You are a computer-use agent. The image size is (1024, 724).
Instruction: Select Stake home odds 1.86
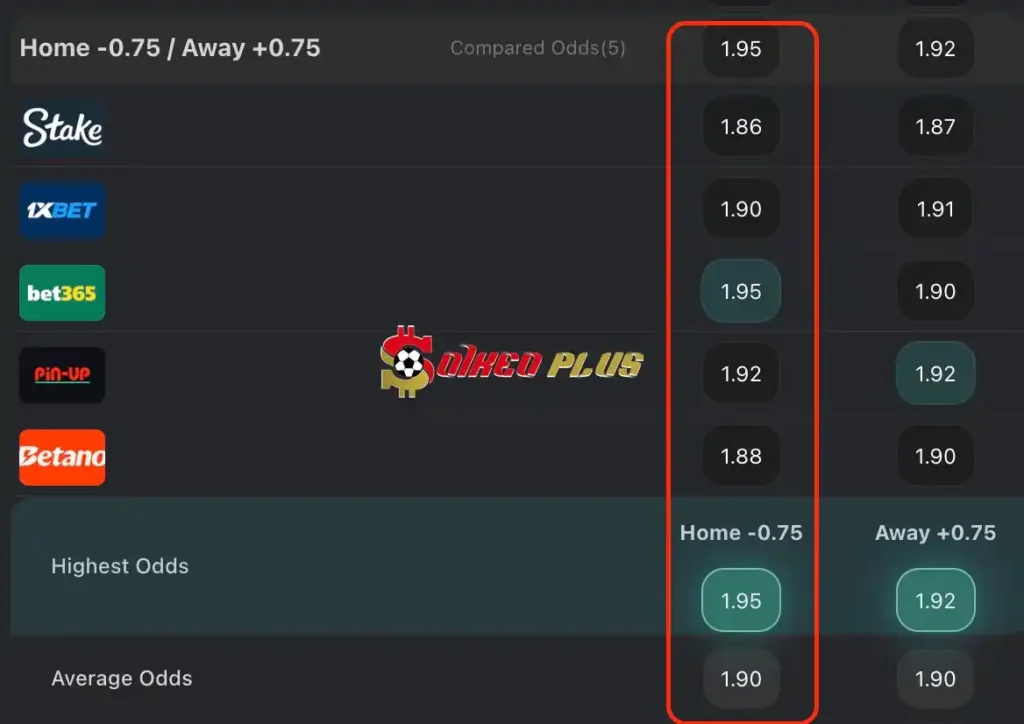pyautogui.click(x=741, y=126)
